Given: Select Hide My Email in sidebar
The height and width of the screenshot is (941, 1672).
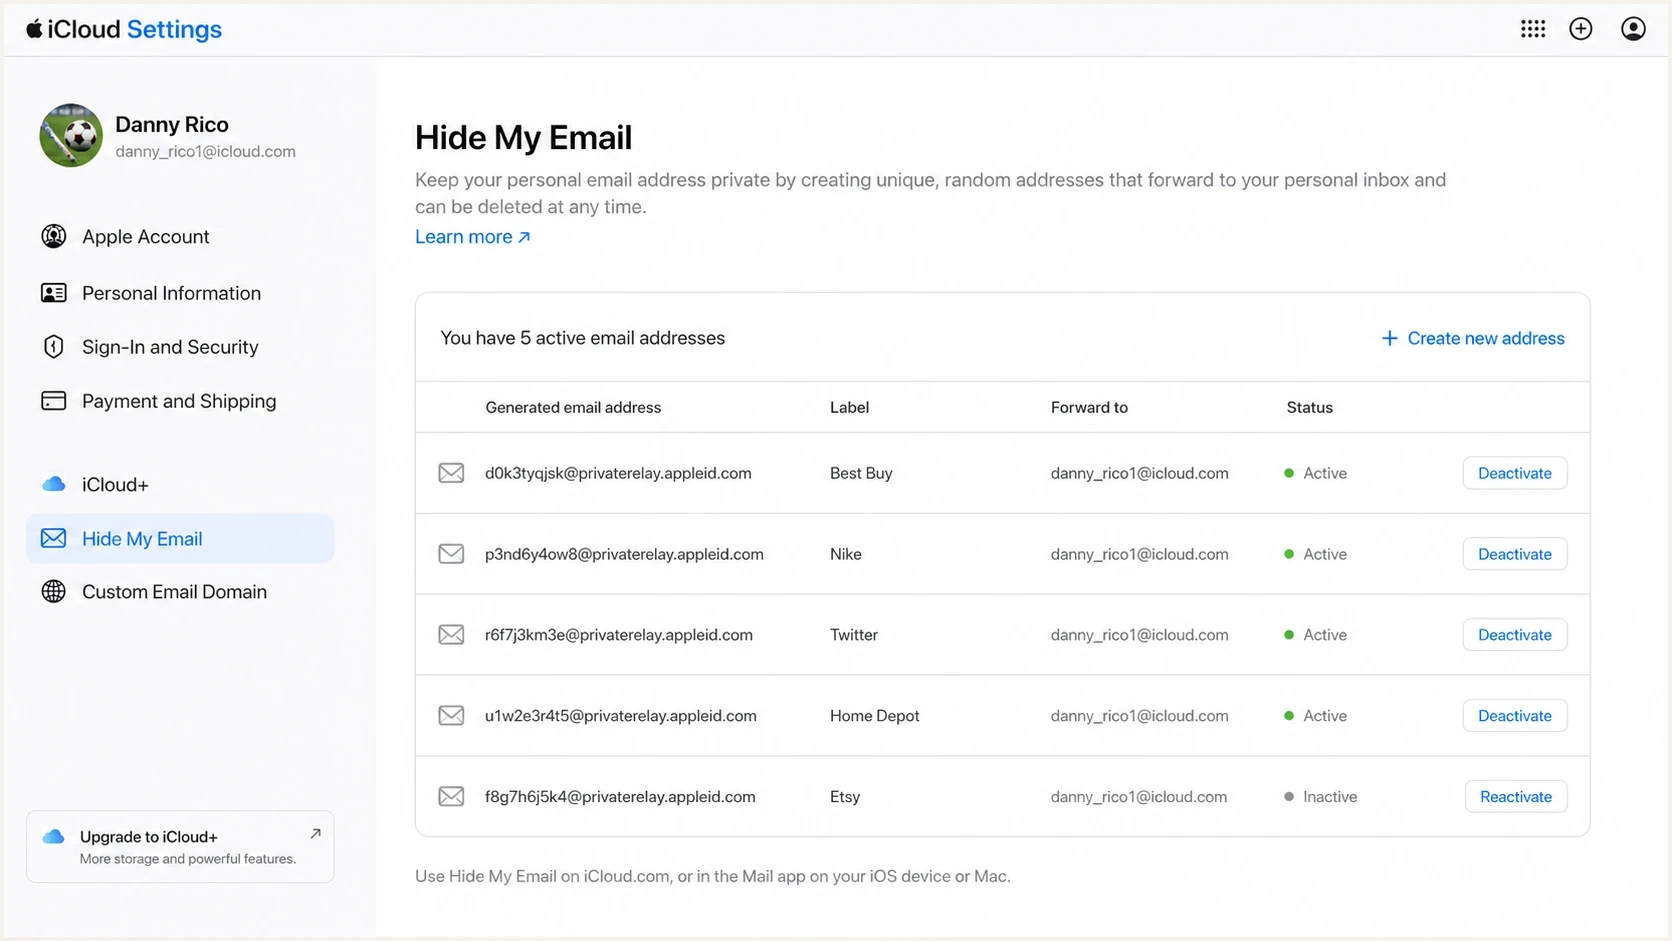Looking at the screenshot, I should coord(180,538).
